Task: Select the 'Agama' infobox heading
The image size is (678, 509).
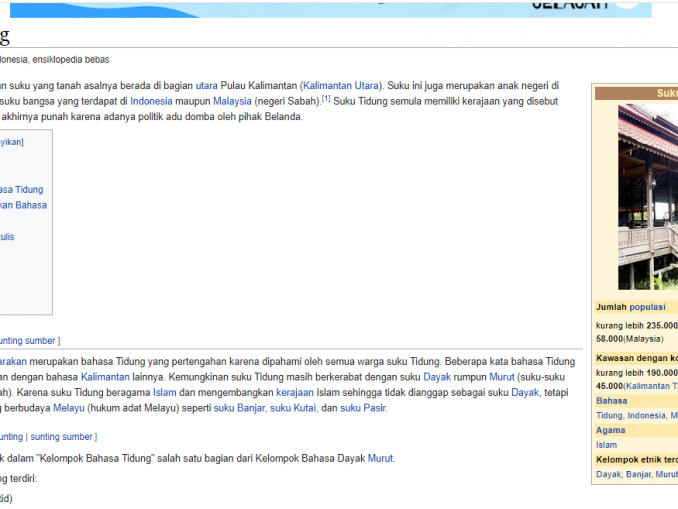Action: coord(611,430)
